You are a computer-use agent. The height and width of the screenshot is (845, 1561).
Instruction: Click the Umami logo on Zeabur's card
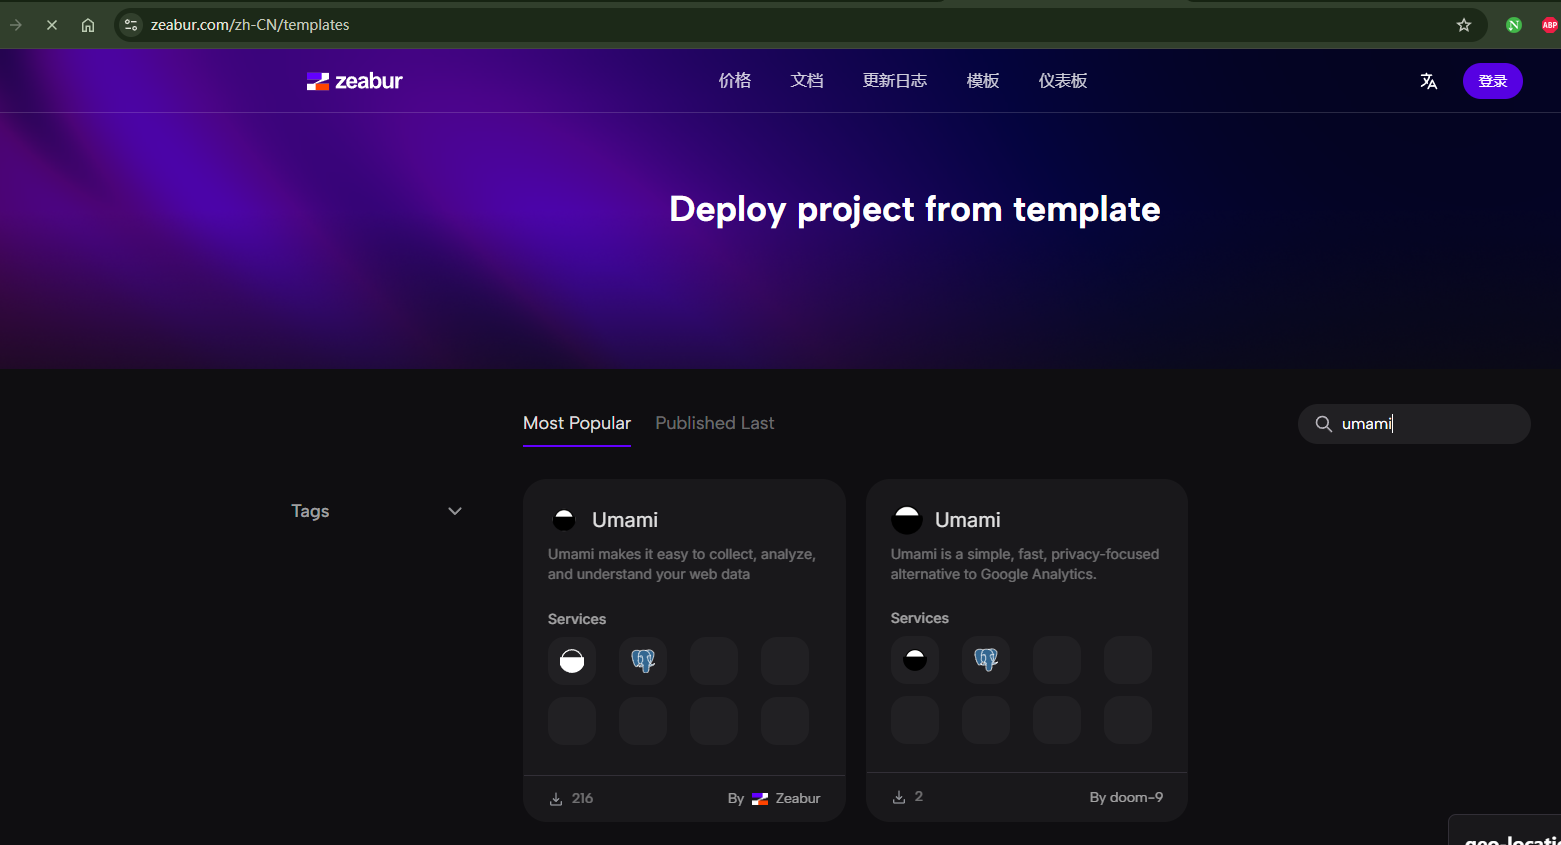click(564, 520)
